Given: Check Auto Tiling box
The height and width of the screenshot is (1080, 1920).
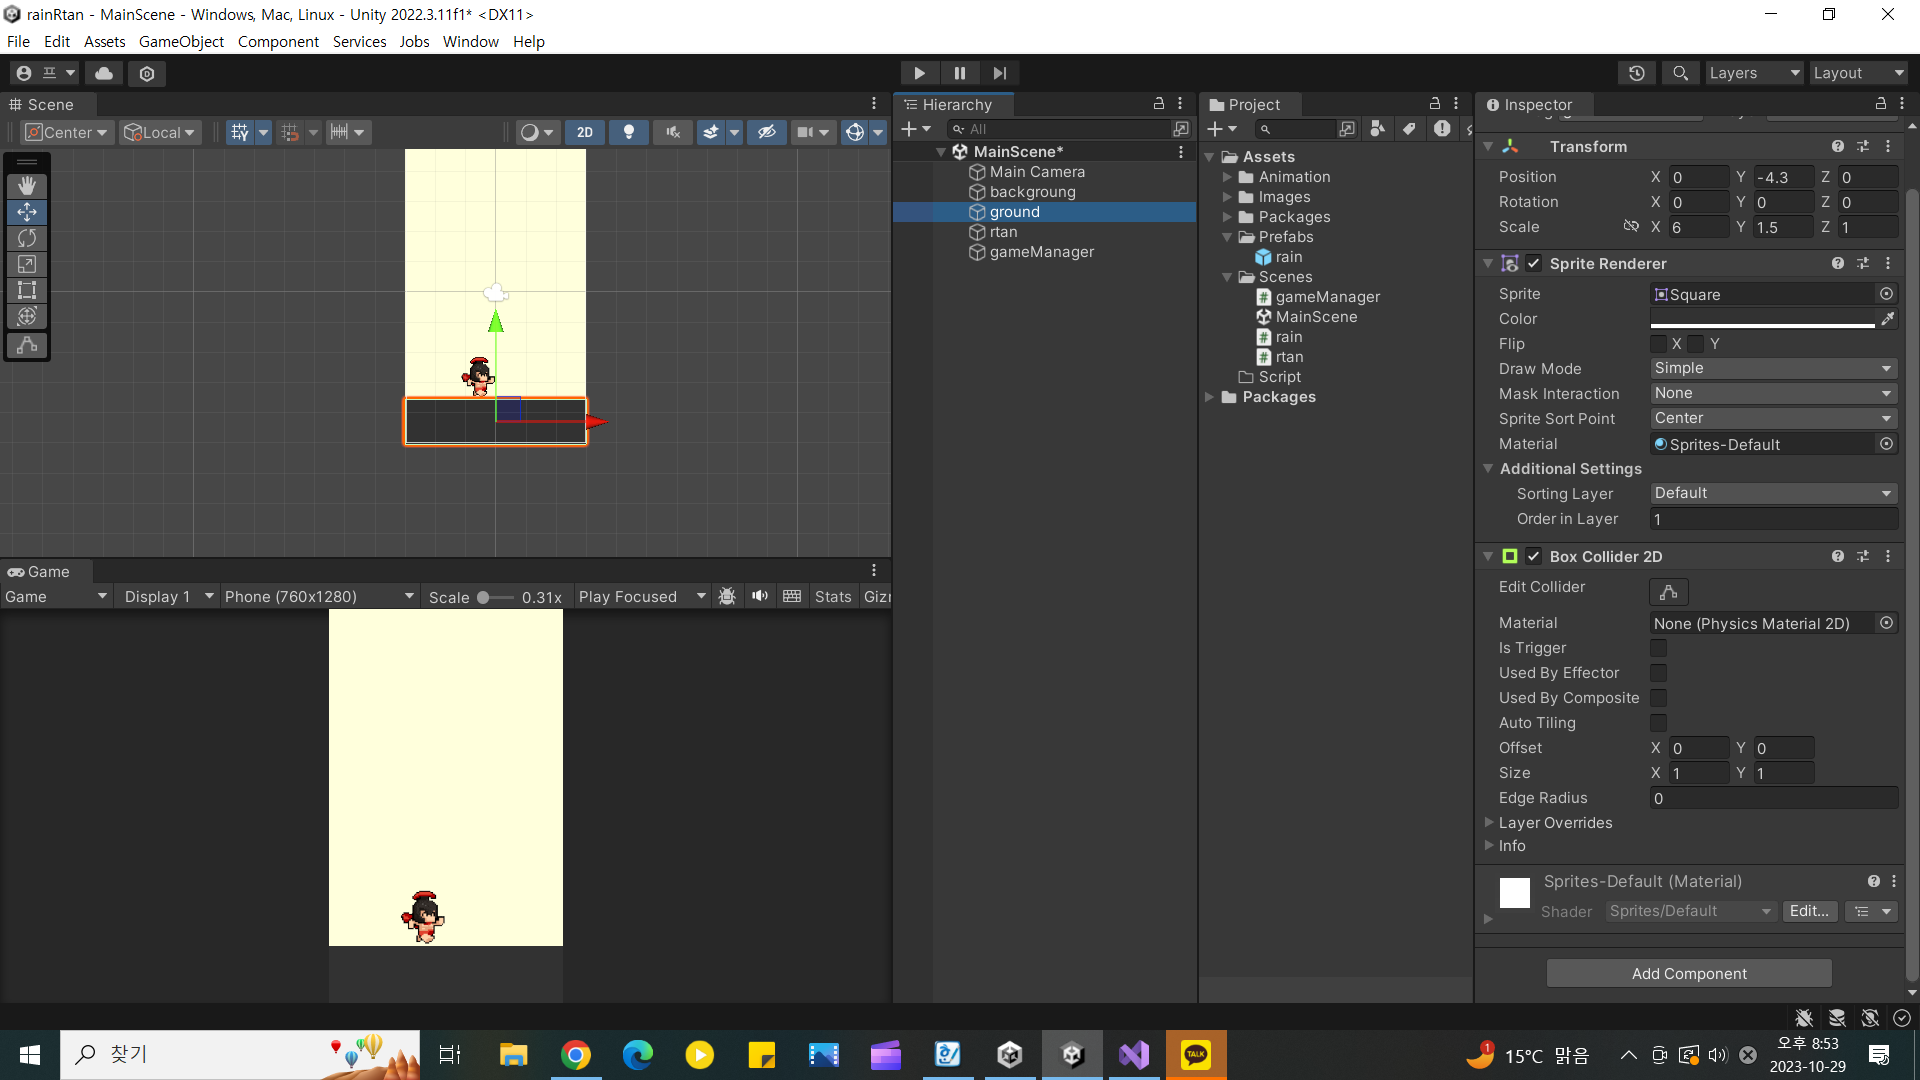Looking at the screenshot, I should pos(1659,723).
